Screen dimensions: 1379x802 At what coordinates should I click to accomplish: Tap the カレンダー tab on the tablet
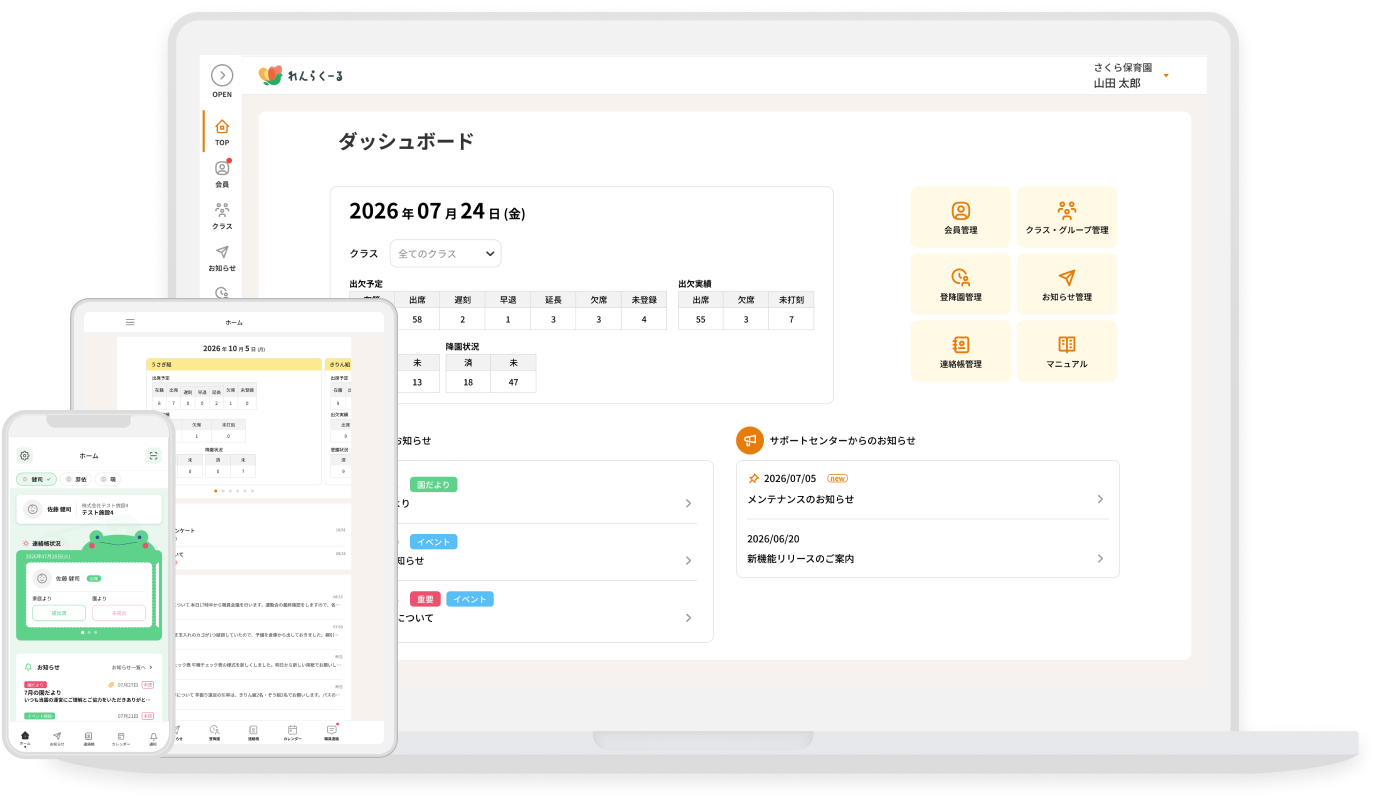[x=292, y=733]
